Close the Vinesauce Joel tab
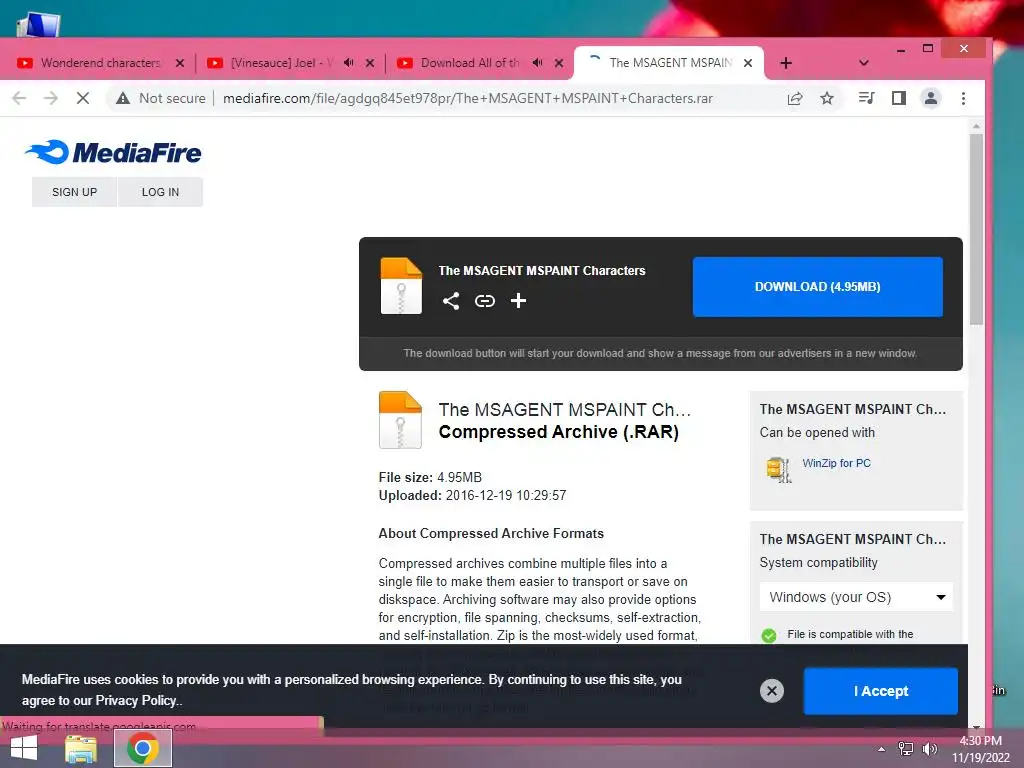Viewport: 1024px width, 768px height. [370, 63]
